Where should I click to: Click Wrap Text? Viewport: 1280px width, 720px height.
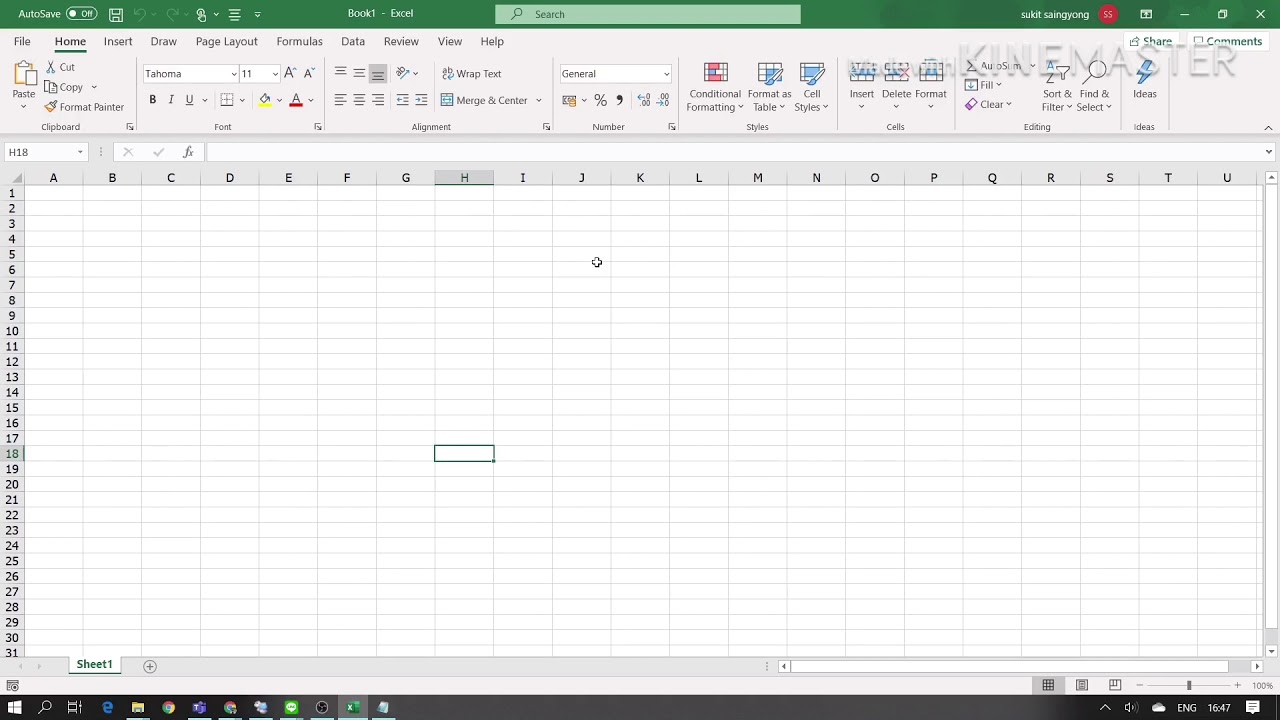[471, 73]
